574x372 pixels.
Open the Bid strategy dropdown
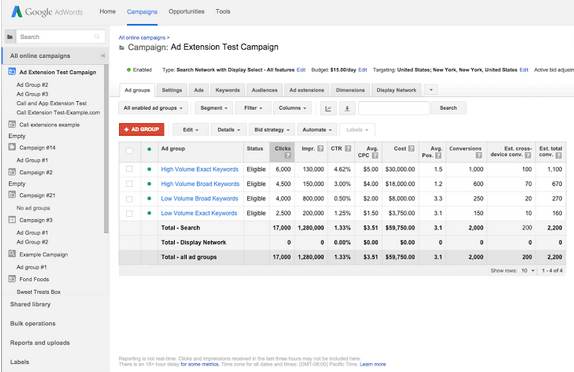(272, 130)
